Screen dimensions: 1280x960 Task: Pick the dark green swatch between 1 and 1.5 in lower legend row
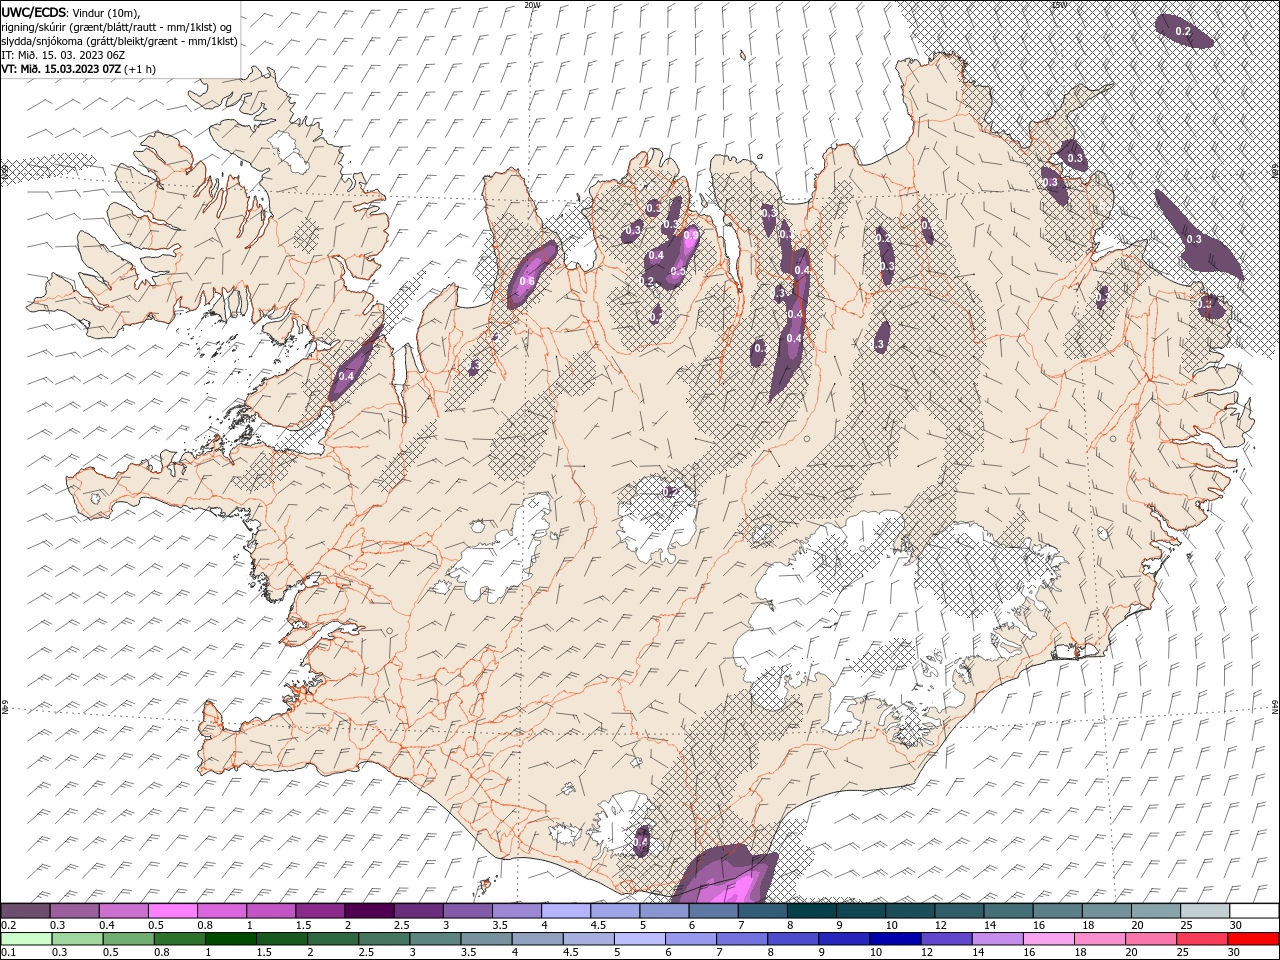[x=231, y=939]
